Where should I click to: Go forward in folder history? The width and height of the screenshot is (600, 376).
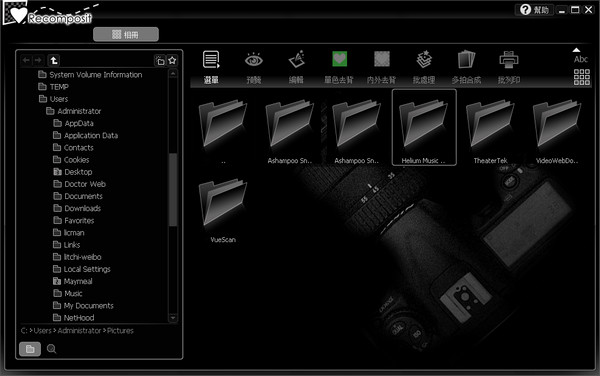[x=38, y=60]
